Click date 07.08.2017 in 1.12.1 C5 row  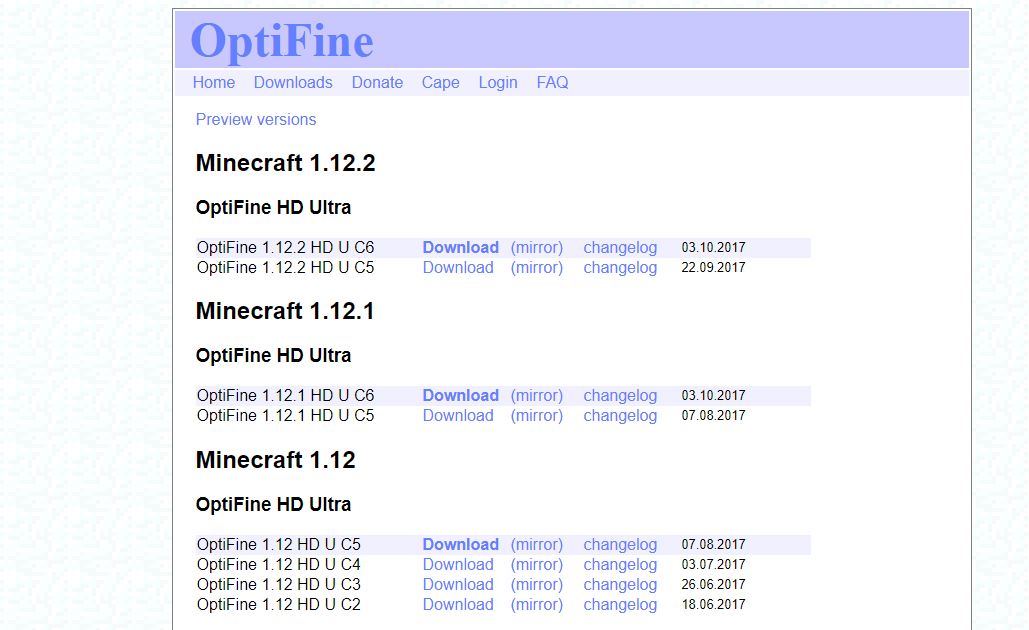[713, 415]
